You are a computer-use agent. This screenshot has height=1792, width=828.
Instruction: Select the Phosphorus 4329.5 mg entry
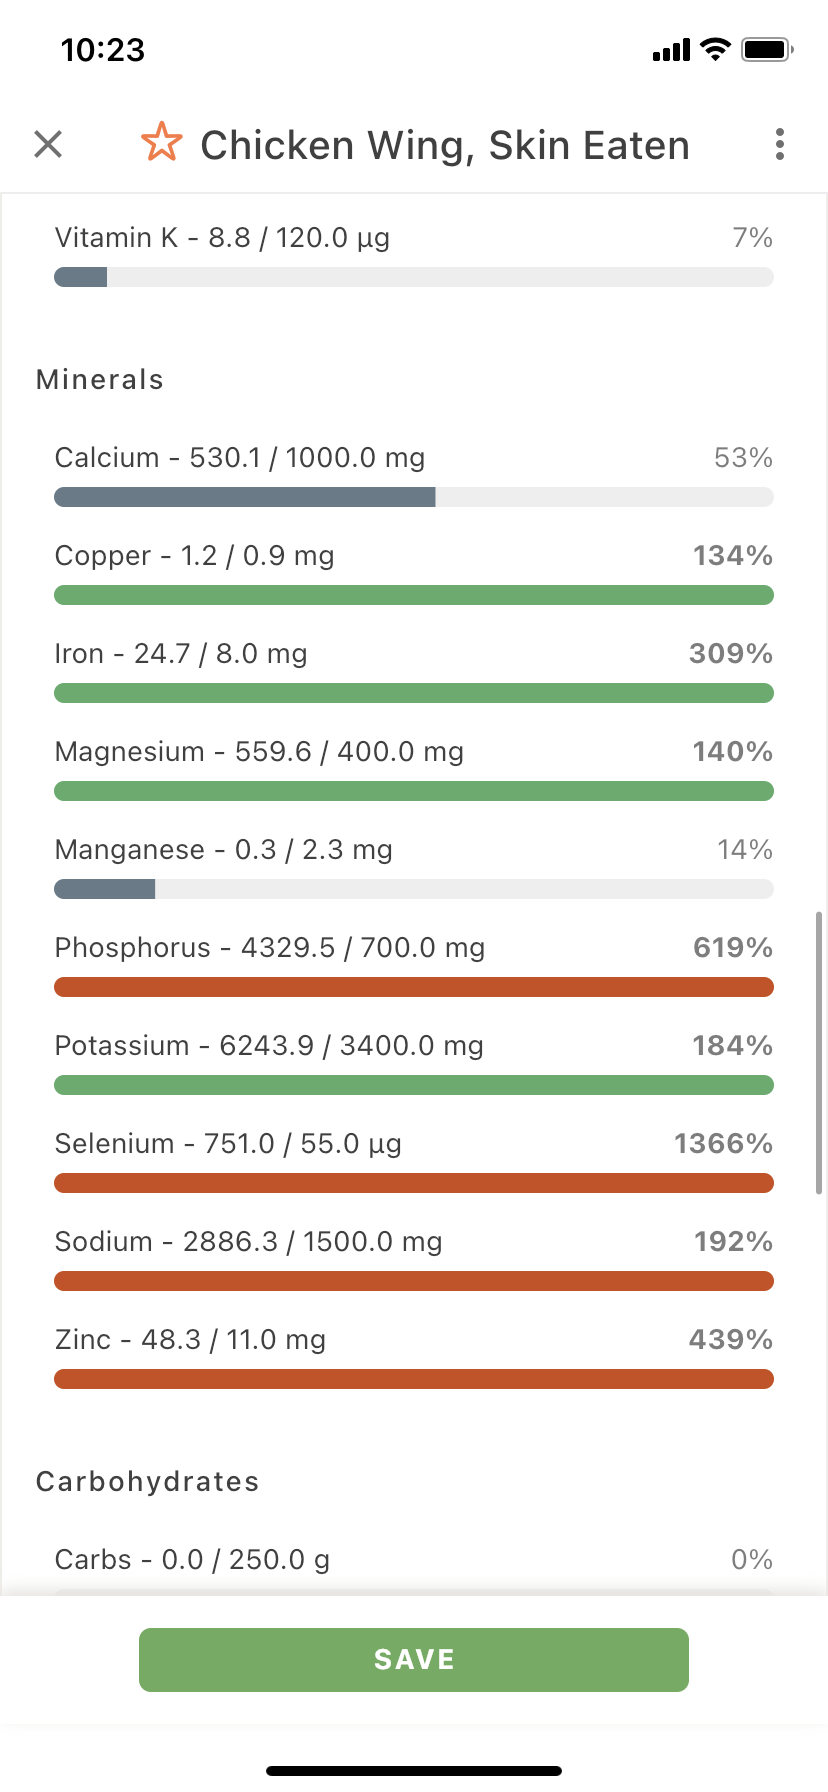pyautogui.click(x=414, y=965)
